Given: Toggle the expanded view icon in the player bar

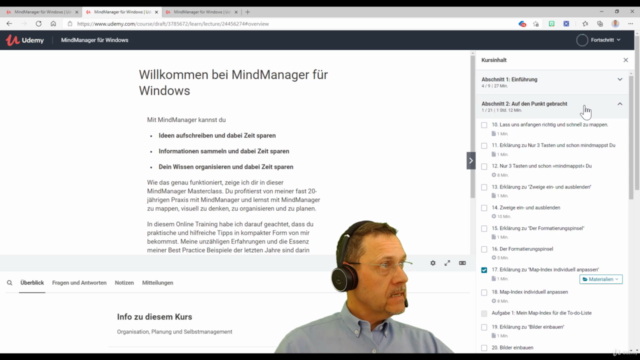Looking at the screenshot, I should click(462, 263).
